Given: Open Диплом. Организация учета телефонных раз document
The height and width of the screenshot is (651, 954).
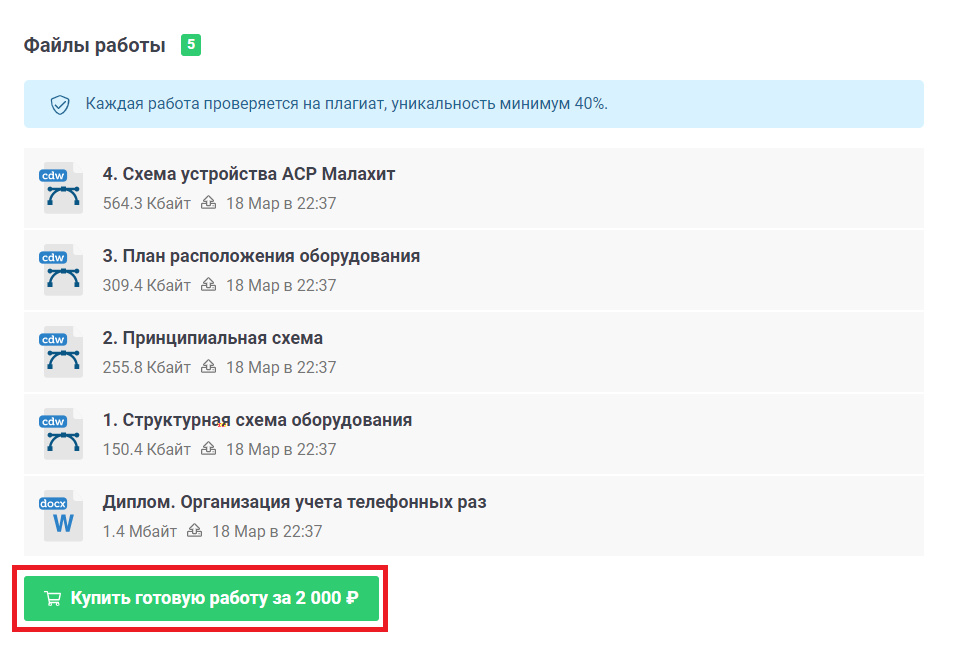Looking at the screenshot, I should (294, 502).
